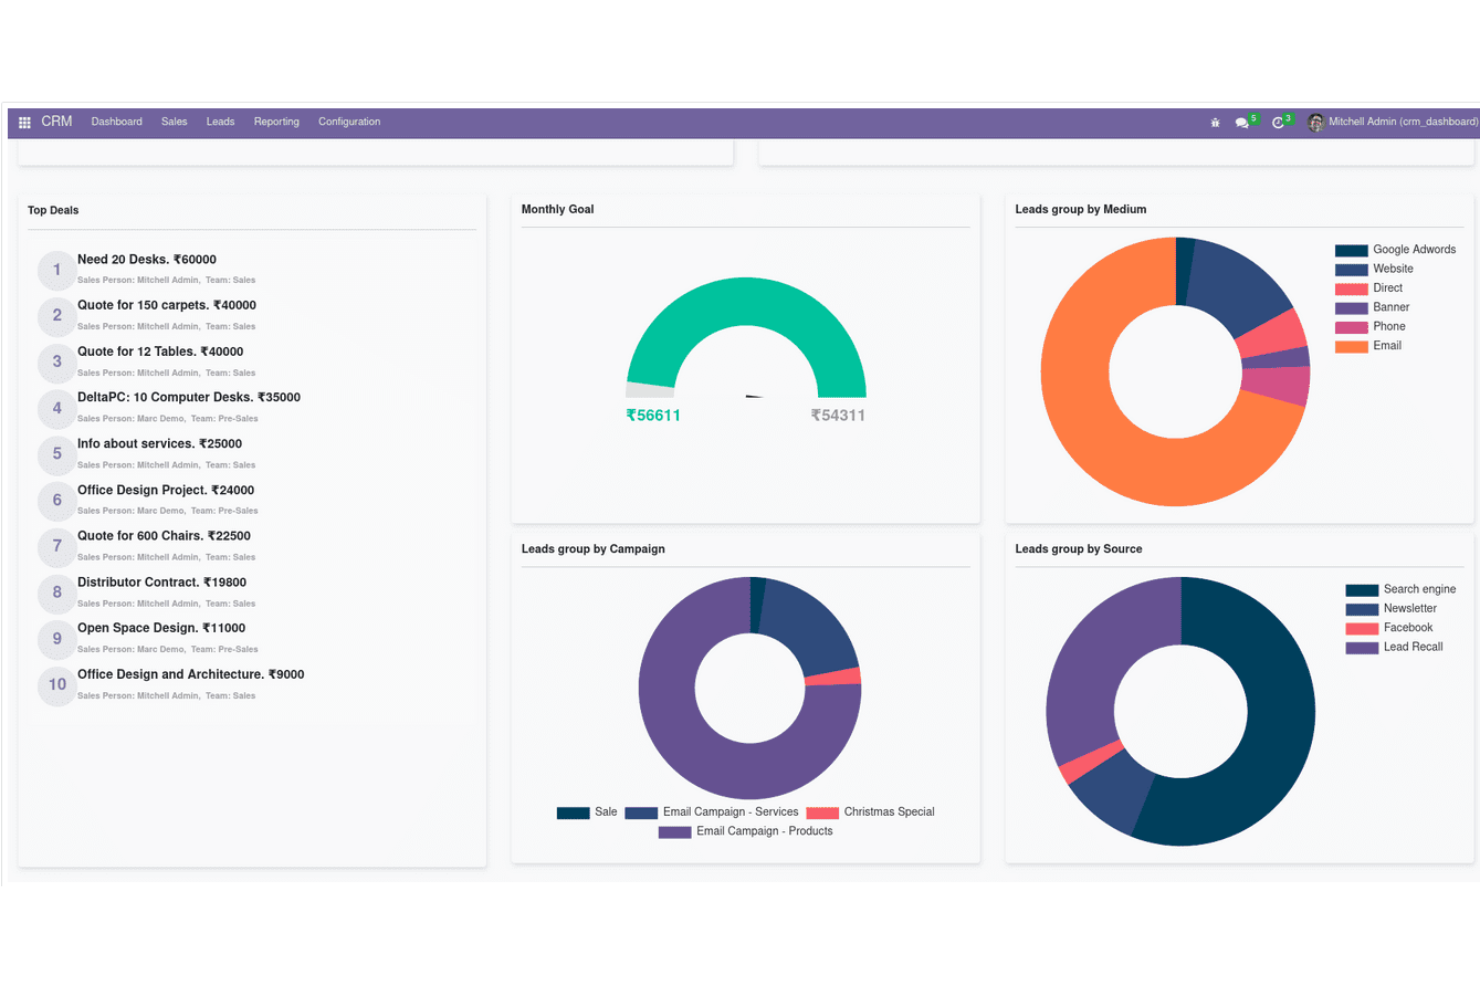Click the ₹56611 achieved value

point(653,415)
